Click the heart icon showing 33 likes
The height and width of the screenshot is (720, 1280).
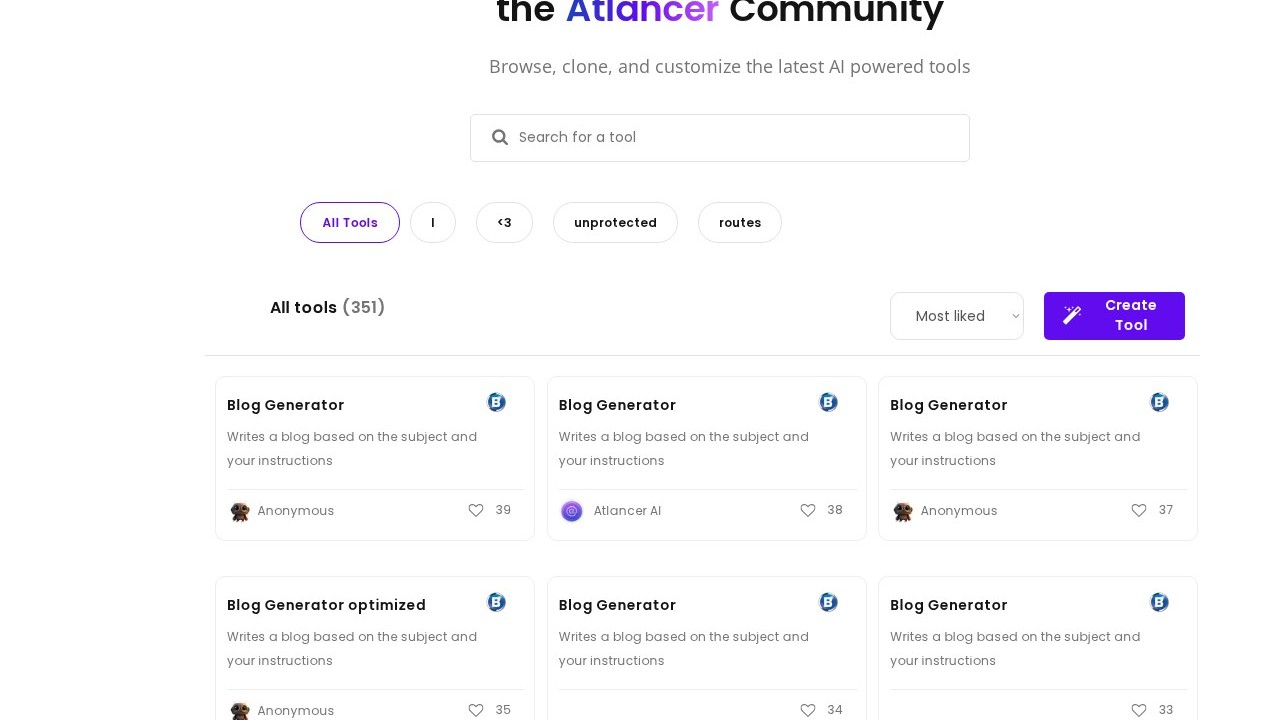[1139, 710]
